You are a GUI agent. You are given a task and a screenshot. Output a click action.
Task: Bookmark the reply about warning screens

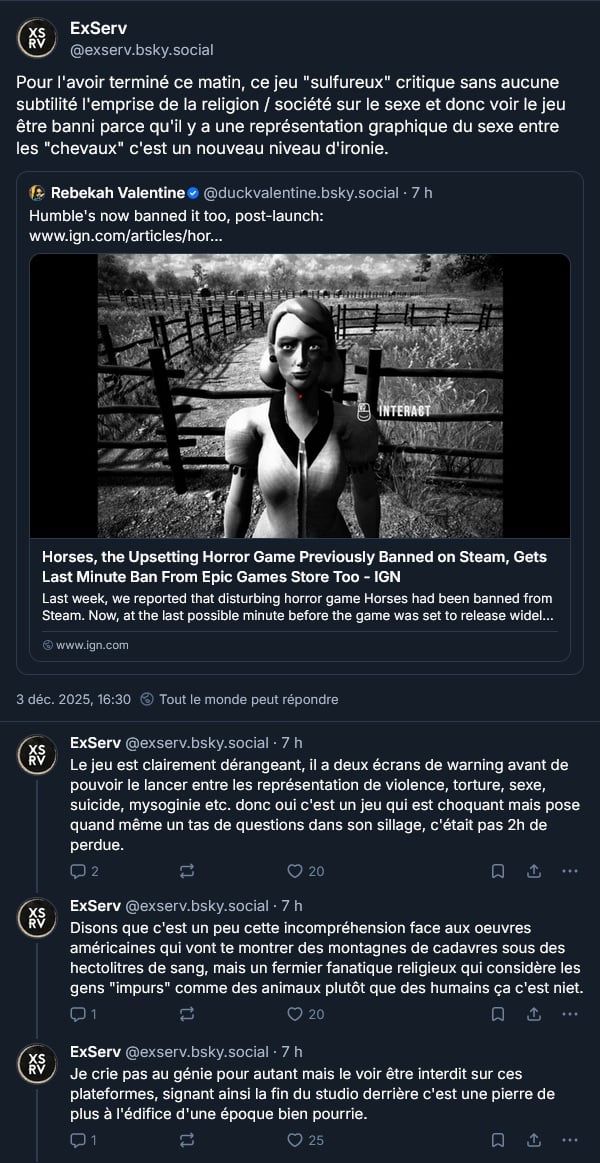(x=498, y=871)
